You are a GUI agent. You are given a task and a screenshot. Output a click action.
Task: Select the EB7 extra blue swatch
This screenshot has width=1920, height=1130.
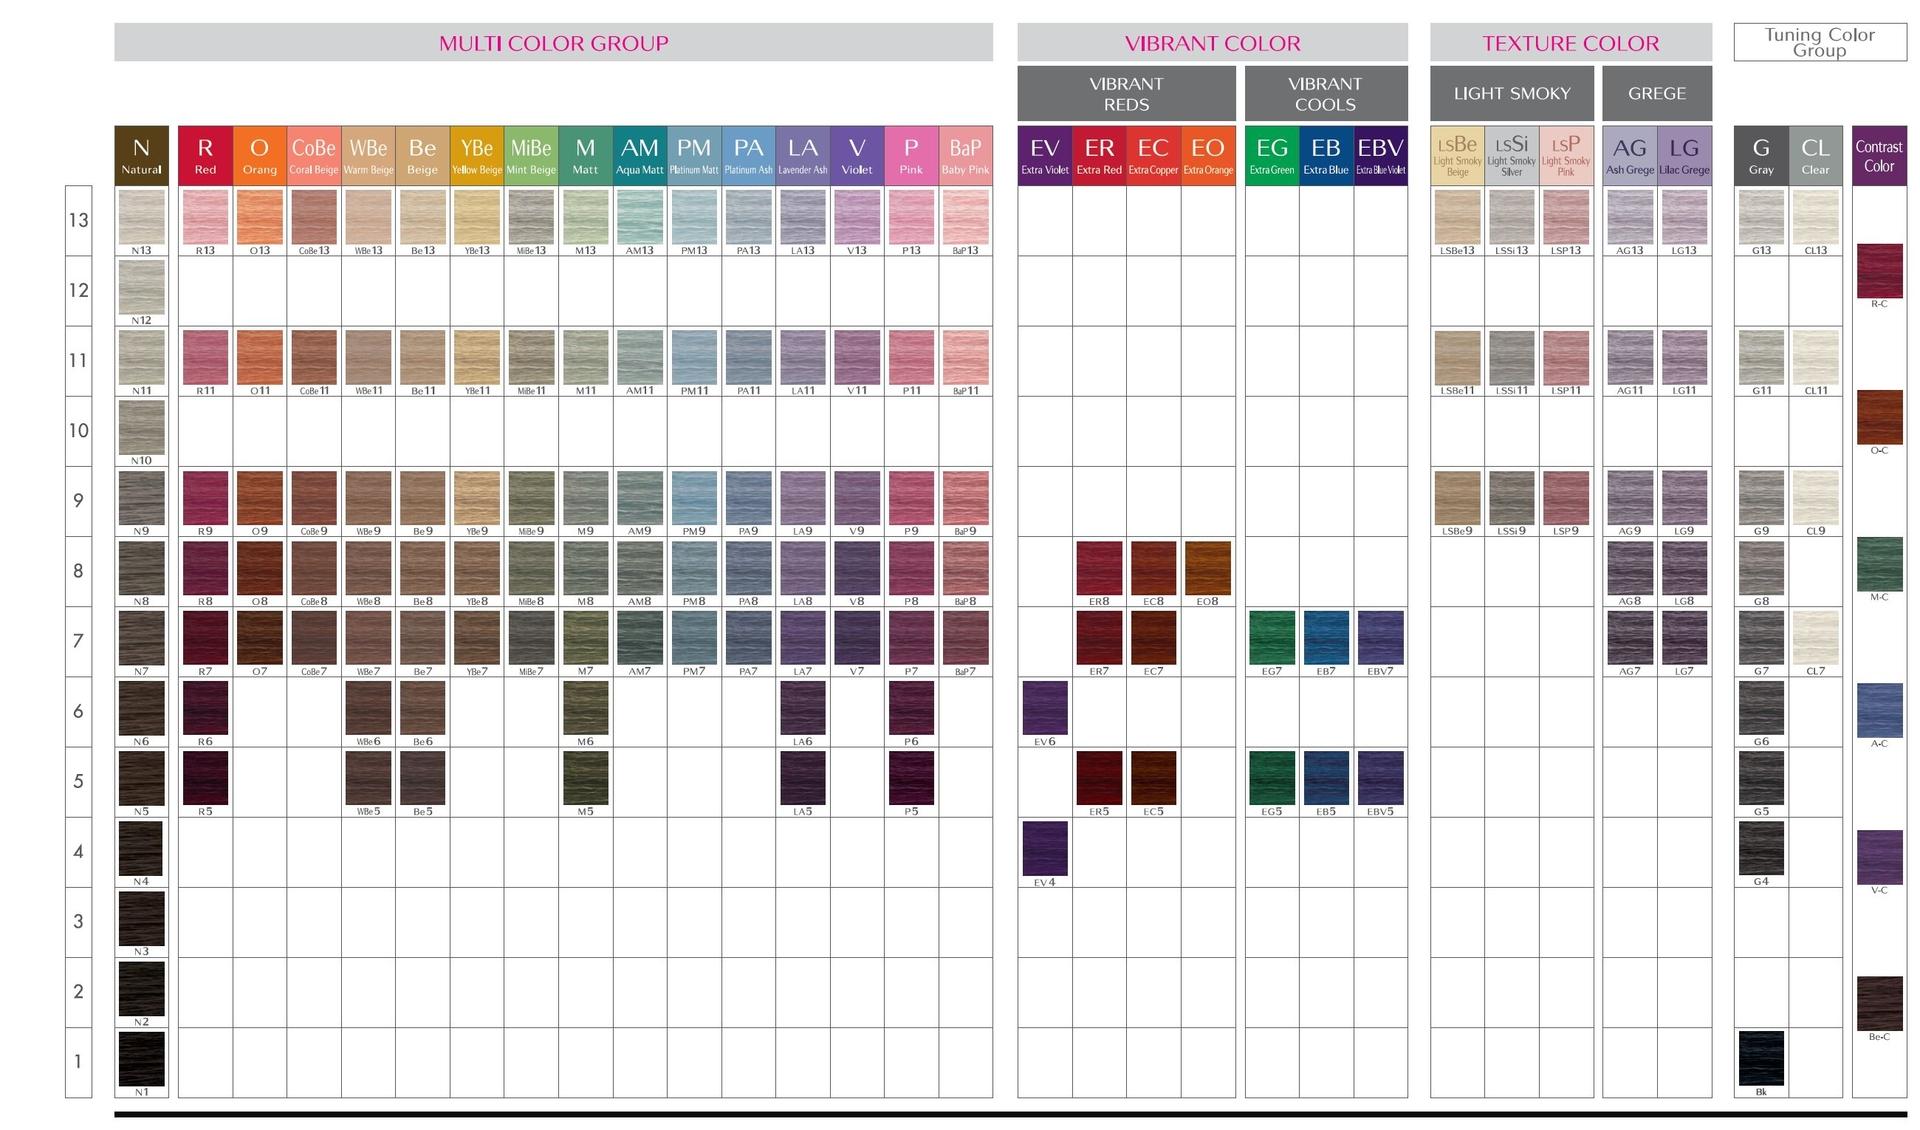coord(1326,638)
